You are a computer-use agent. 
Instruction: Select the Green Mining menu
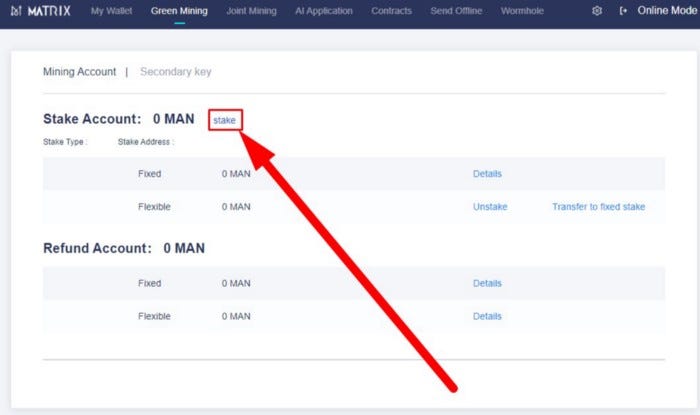(179, 11)
